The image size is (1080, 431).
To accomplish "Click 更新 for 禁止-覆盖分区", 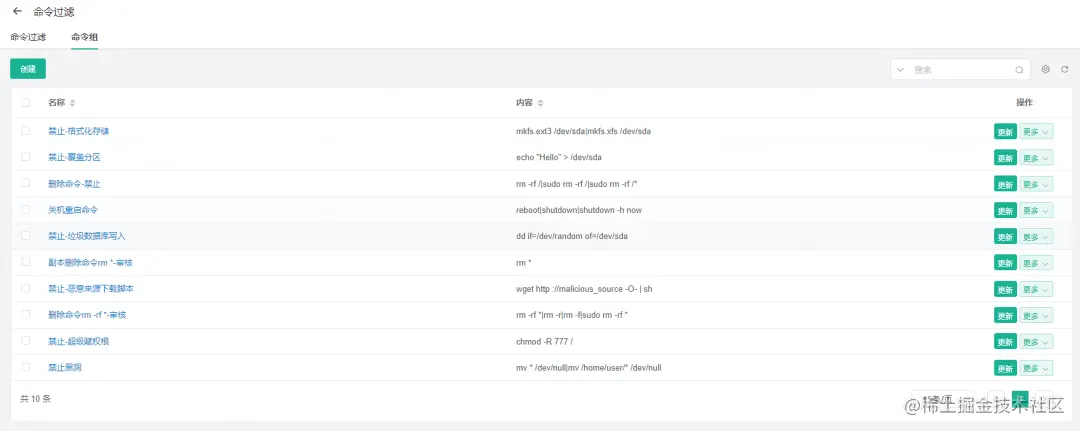I will click(x=1005, y=158).
